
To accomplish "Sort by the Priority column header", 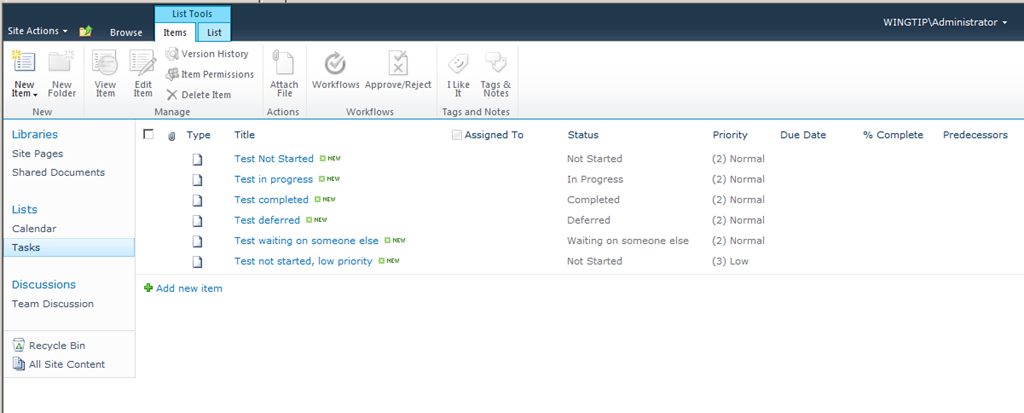I will coord(730,135).
